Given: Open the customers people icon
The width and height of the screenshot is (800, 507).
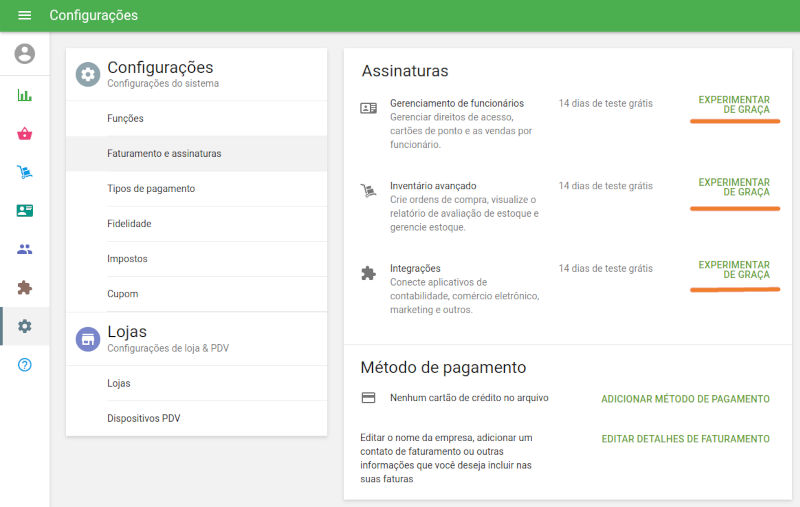Looking at the screenshot, I should [24, 249].
